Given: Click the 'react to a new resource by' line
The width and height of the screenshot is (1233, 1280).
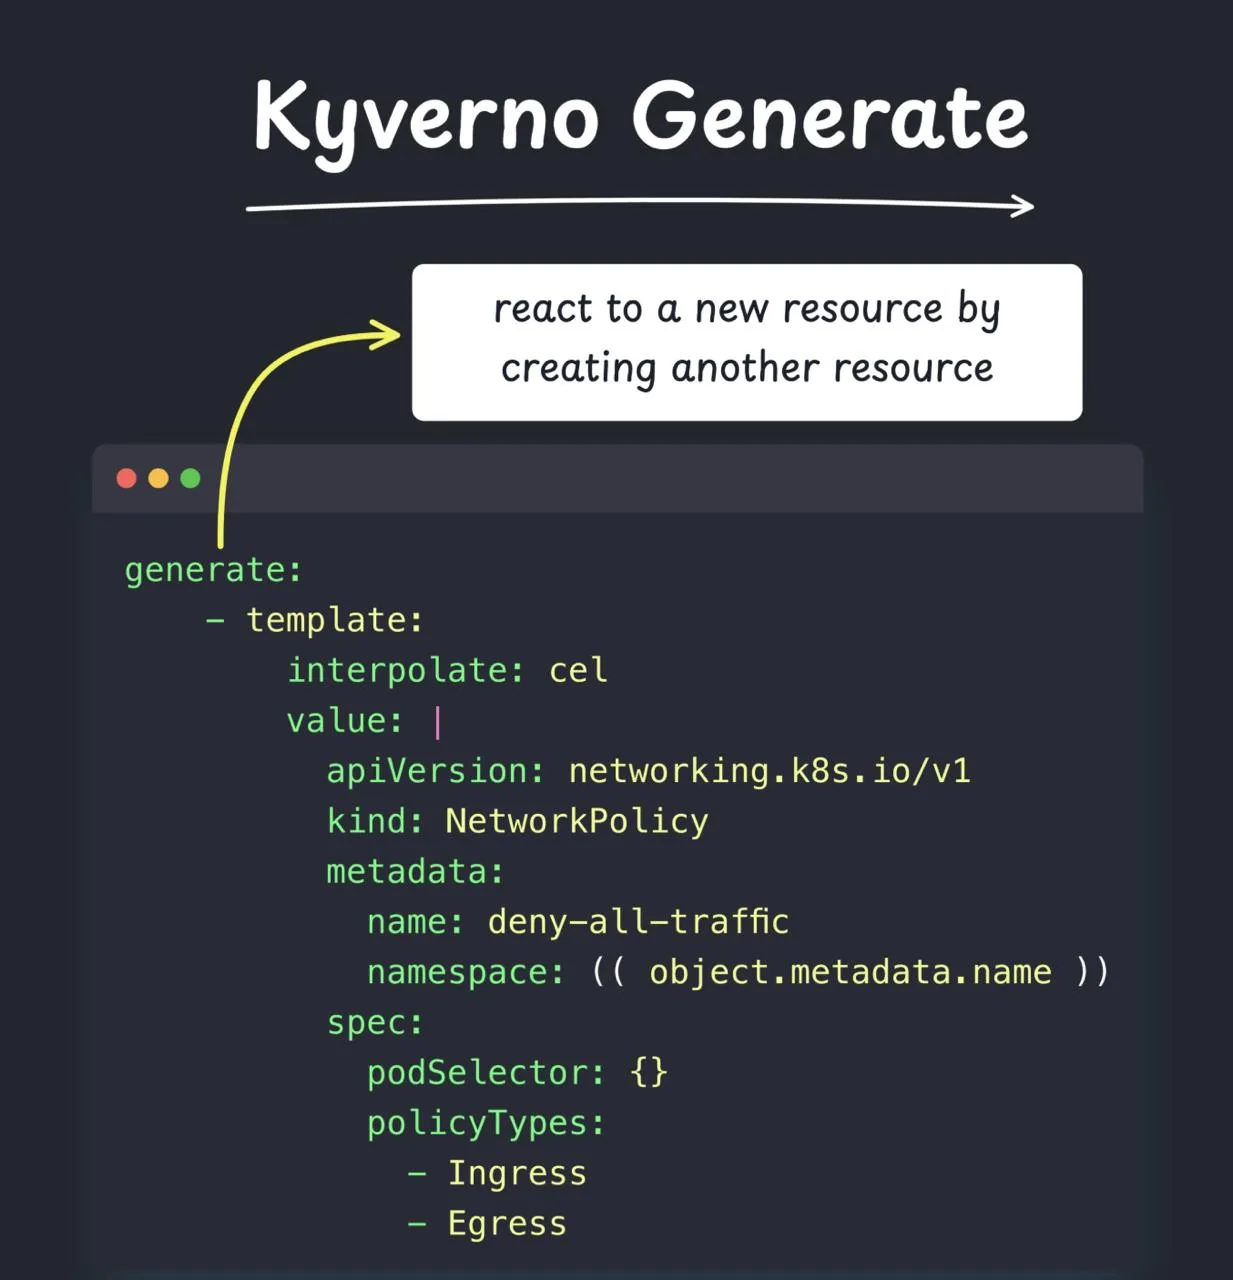Looking at the screenshot, I should pyautogui.click(x=747, y=310).
